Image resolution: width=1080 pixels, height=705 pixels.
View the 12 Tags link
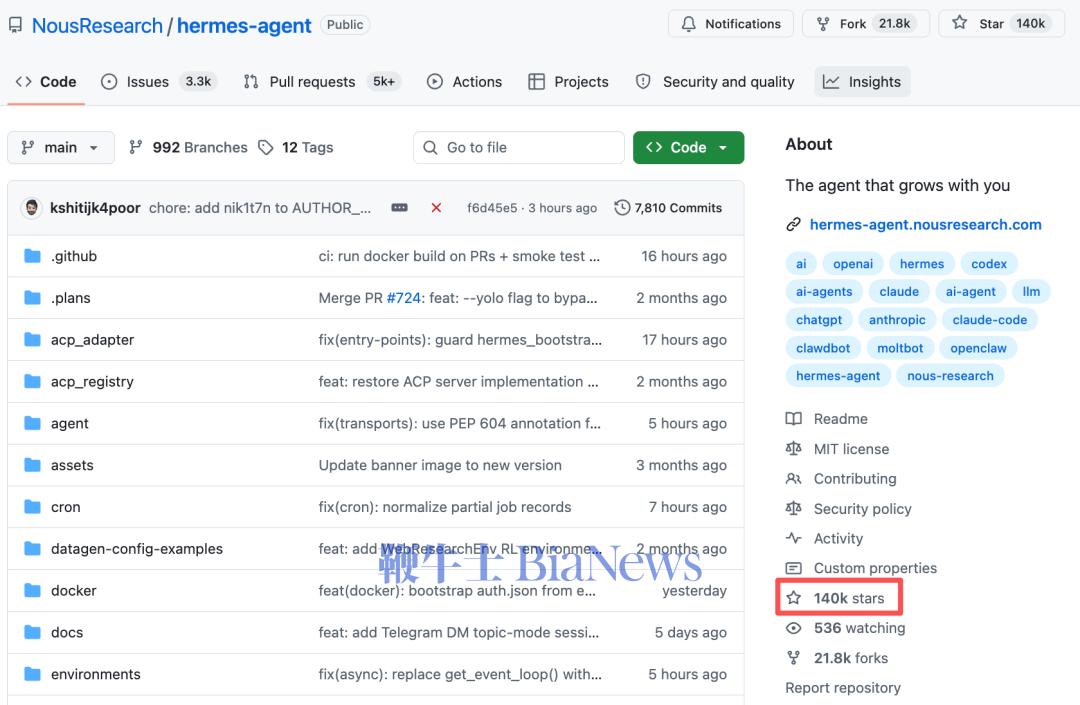296,147
